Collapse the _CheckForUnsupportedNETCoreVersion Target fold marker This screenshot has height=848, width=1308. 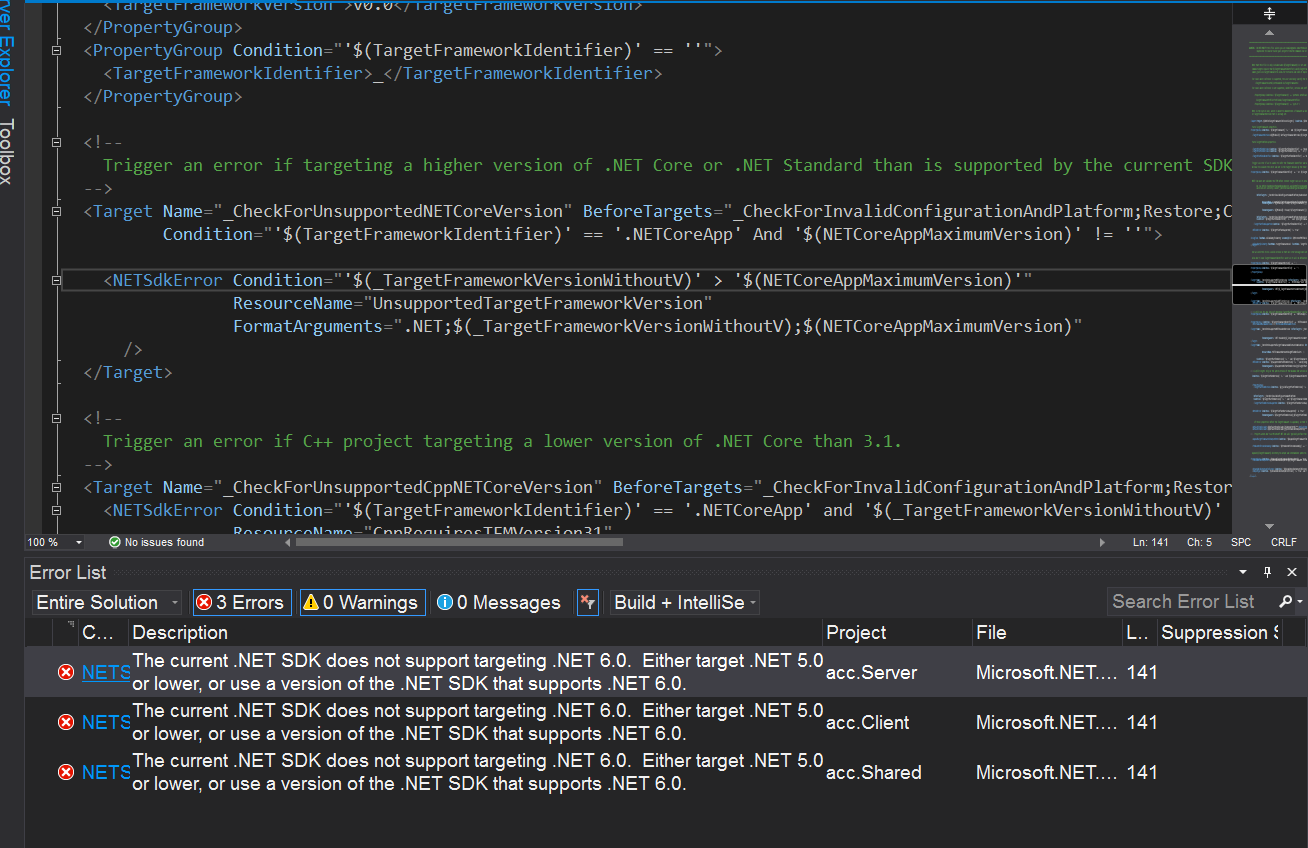point(56,211)
